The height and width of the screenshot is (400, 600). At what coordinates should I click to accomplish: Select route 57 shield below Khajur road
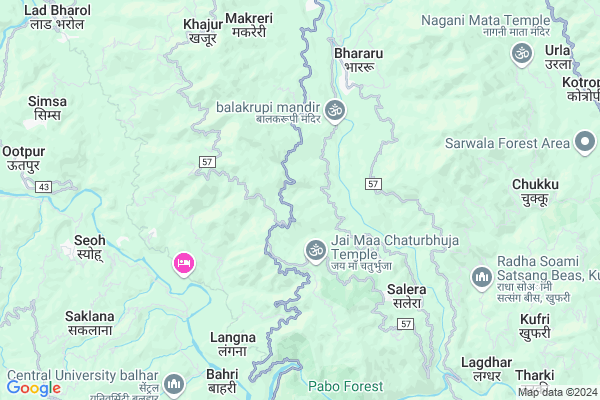click(x=207, y=162)
